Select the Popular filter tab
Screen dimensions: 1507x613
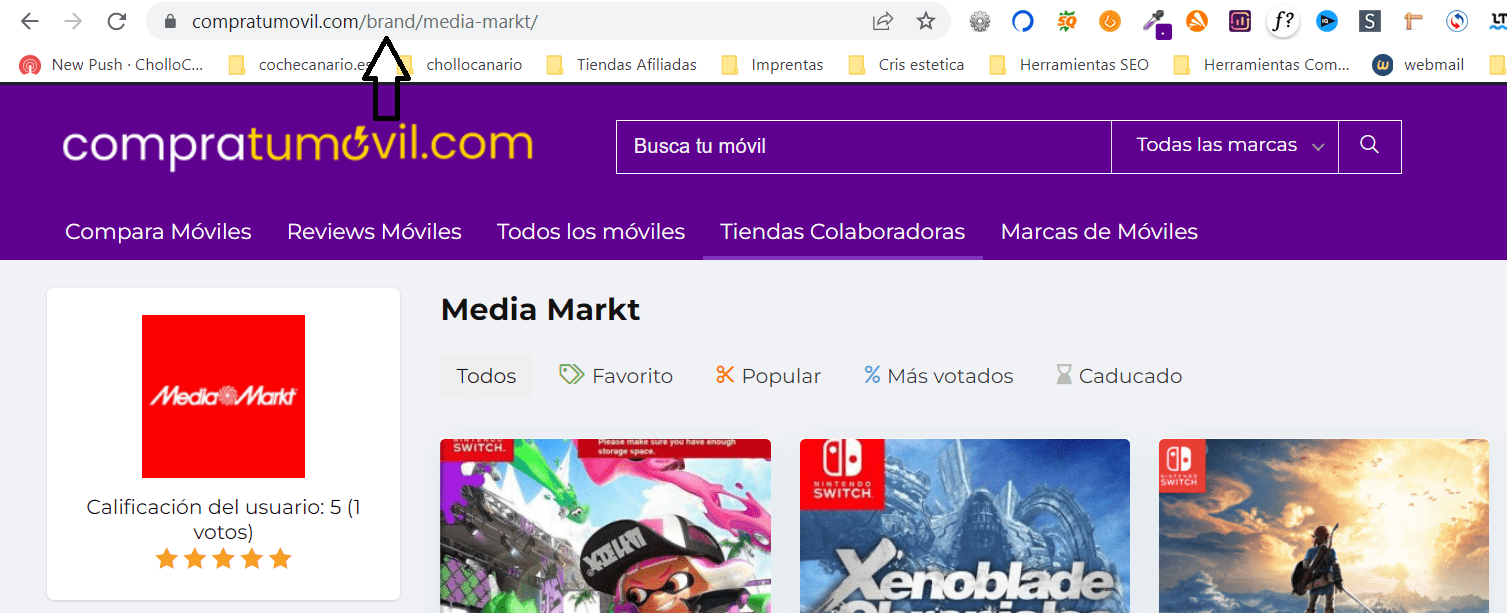(768, 376)
